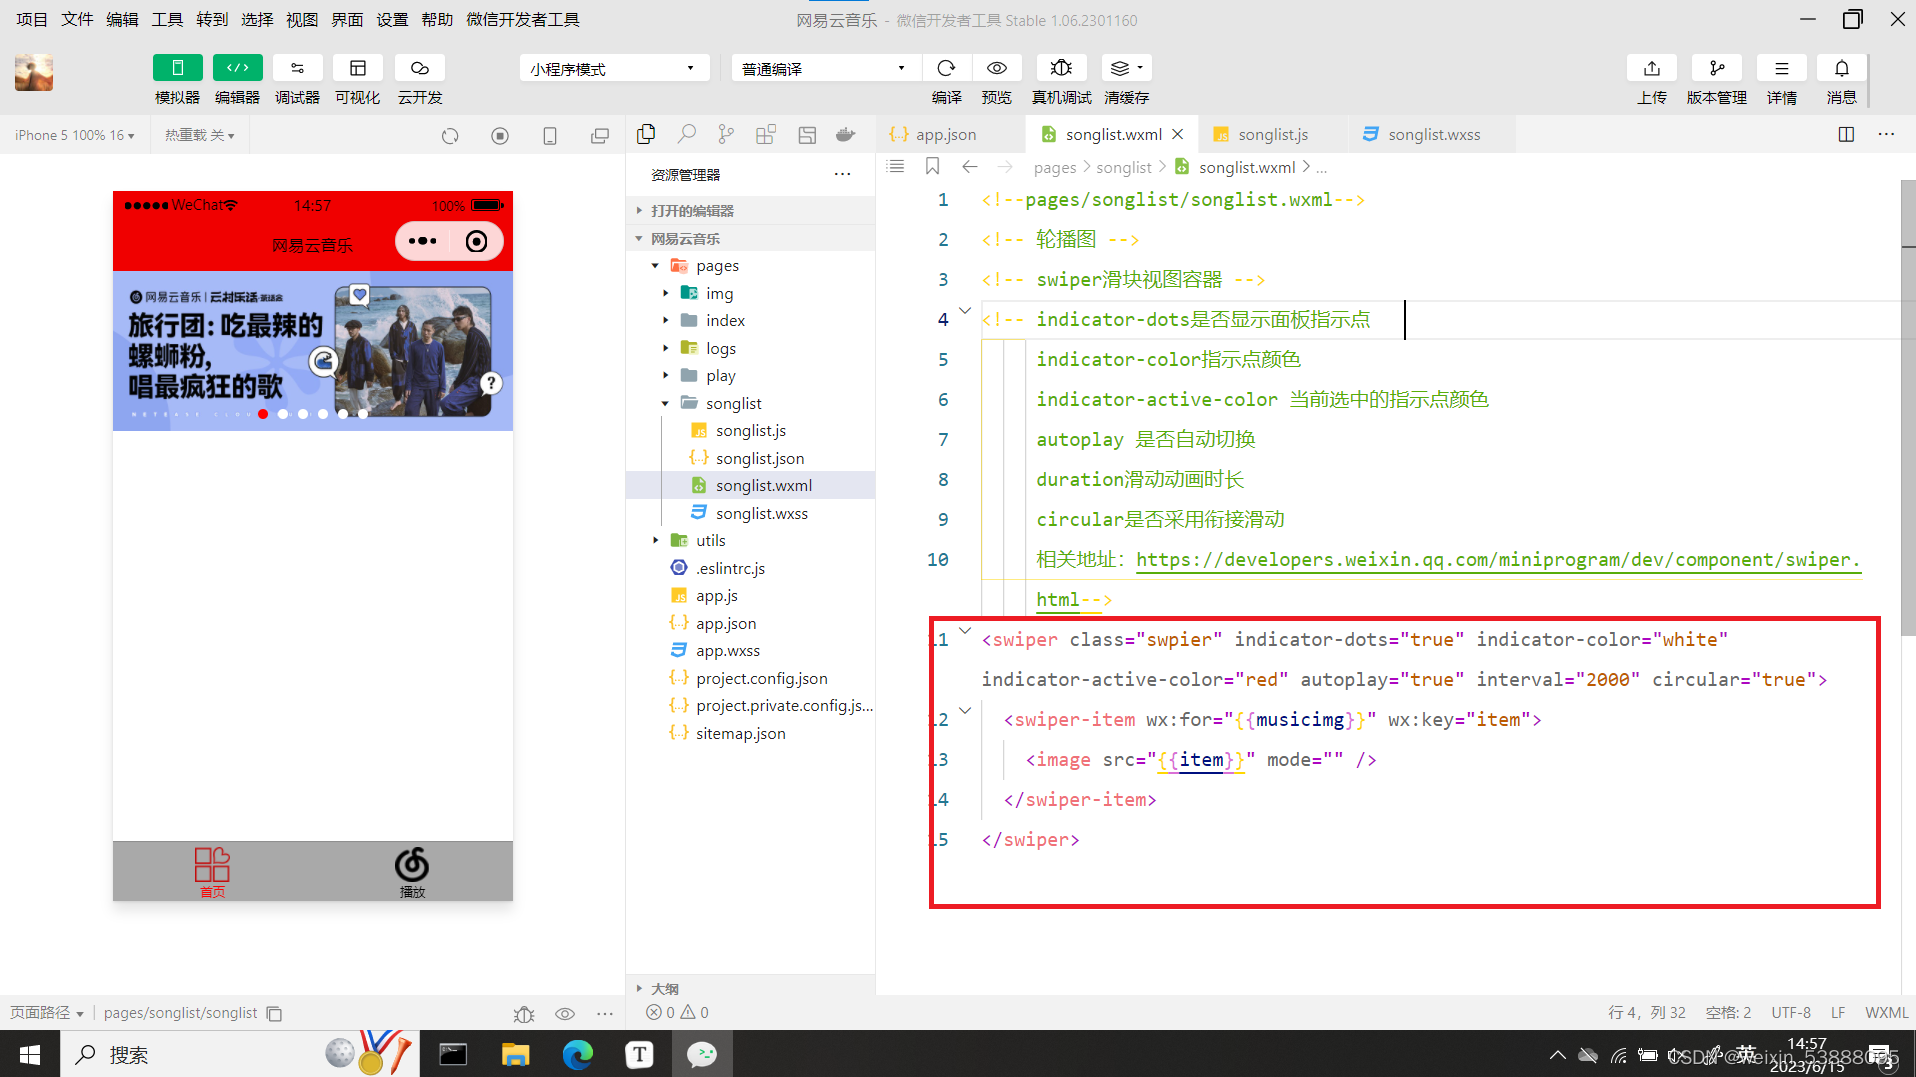The image size is (1916, 1077).
Task: Open the 文件 menu
Action: (77, 20)
